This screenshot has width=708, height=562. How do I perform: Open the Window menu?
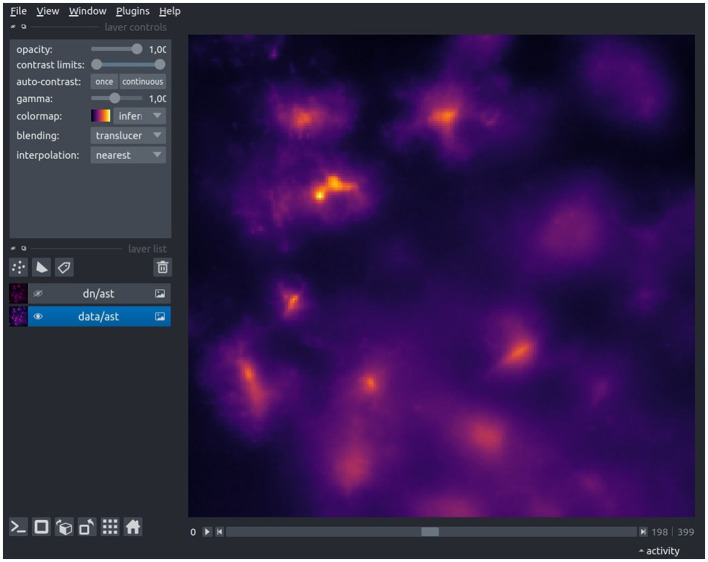click(88, 11)
